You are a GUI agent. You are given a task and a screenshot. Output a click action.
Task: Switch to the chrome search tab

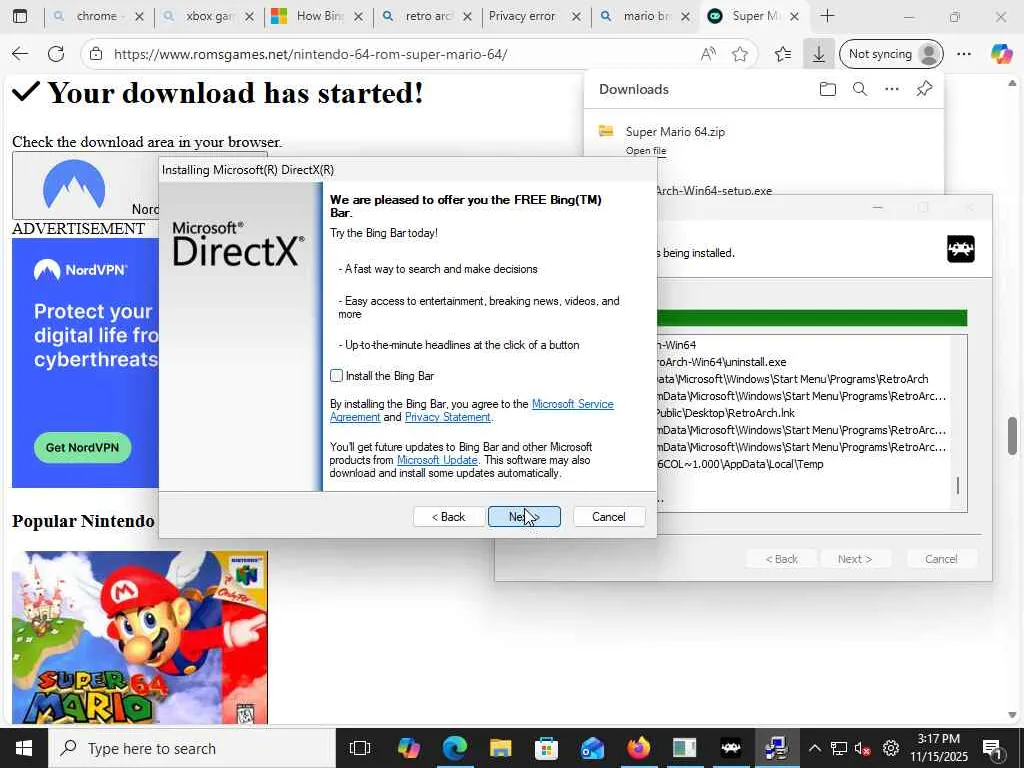point(97,16)
